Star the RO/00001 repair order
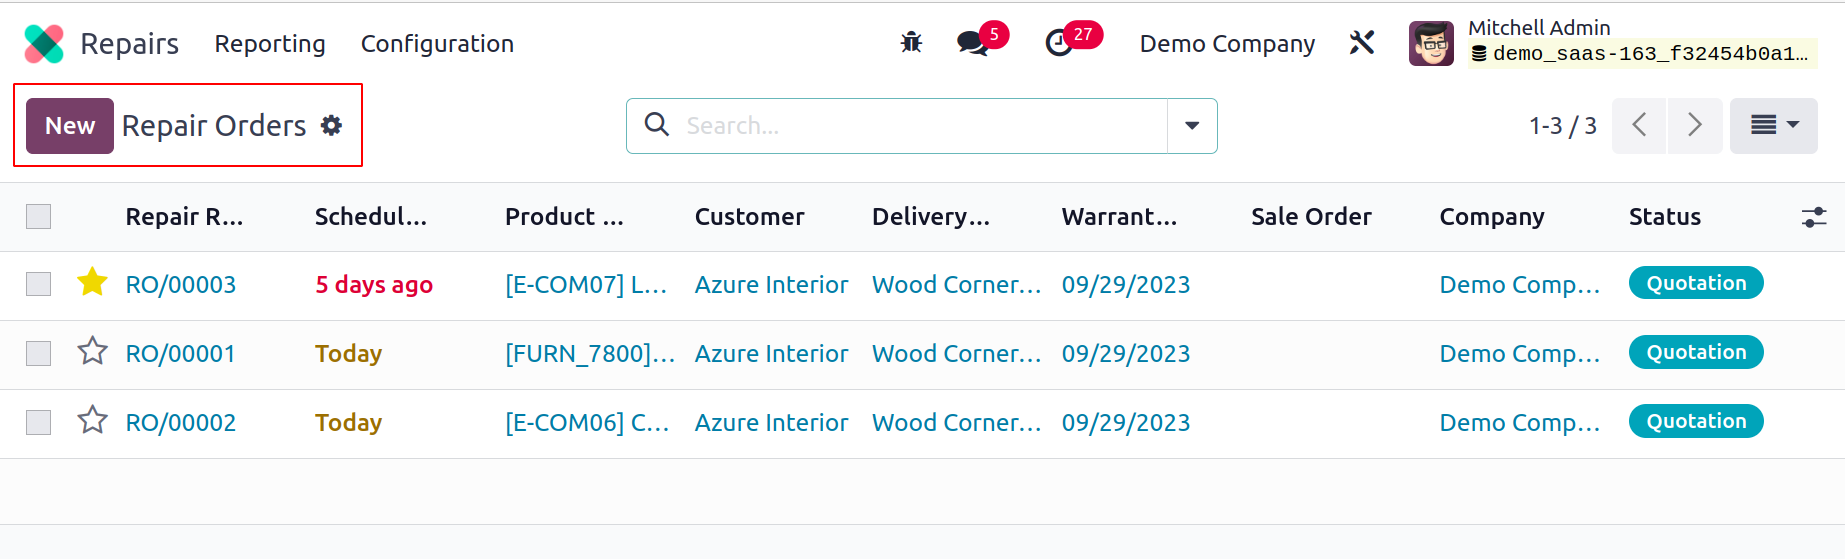The image size is (1845, 559). click(92, 351)
